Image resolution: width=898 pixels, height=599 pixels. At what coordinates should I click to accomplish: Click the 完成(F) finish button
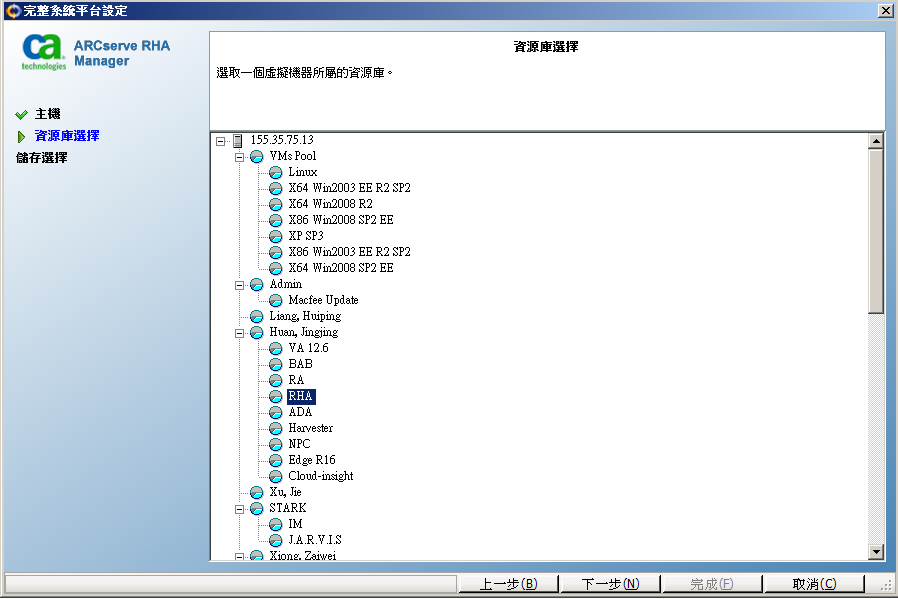(x=712, y=584)
